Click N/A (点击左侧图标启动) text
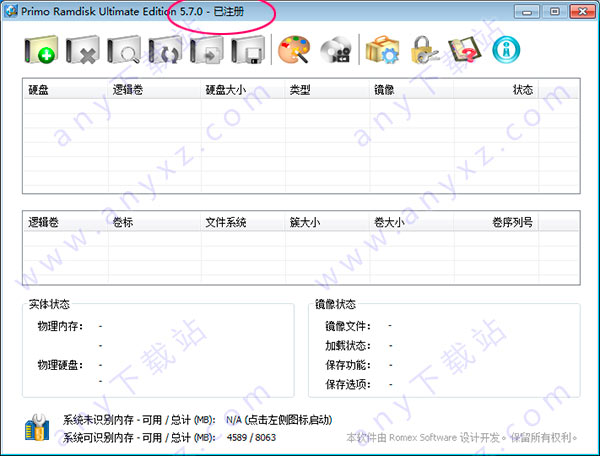 pos(279,420)
